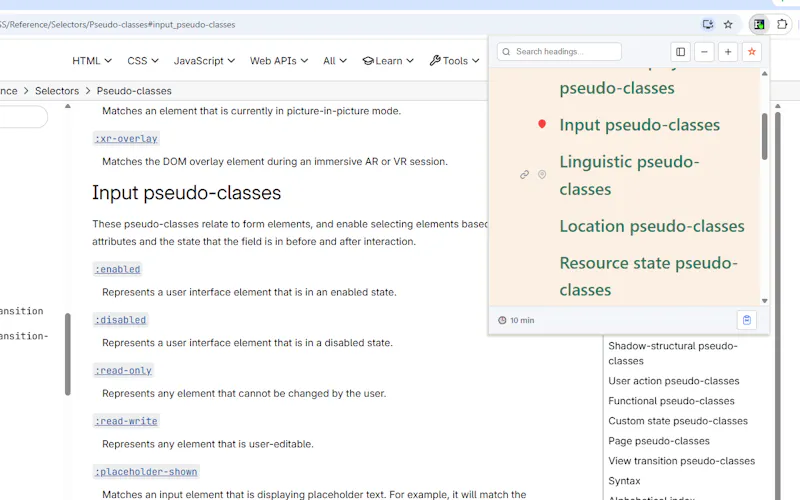The width and height of the screenshot is (800, 500).
Task: Open the HTML dropdown menu
Action: pyautogui.click(x=92, y=61)
